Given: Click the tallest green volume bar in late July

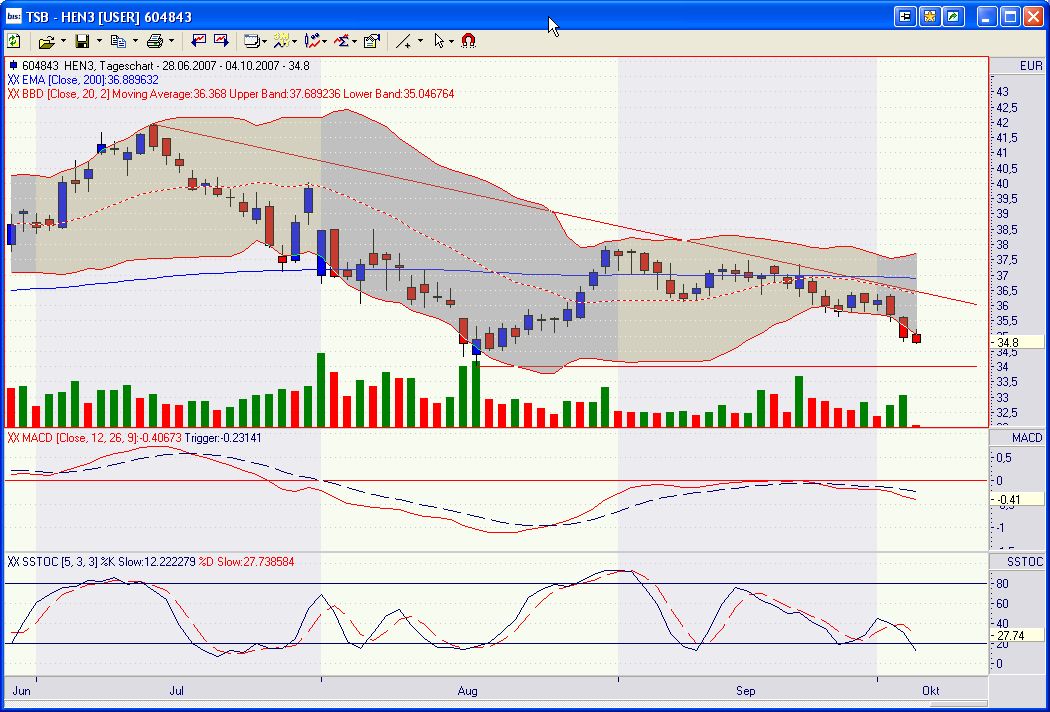Looking at the screenshot, I should (321, 390).
